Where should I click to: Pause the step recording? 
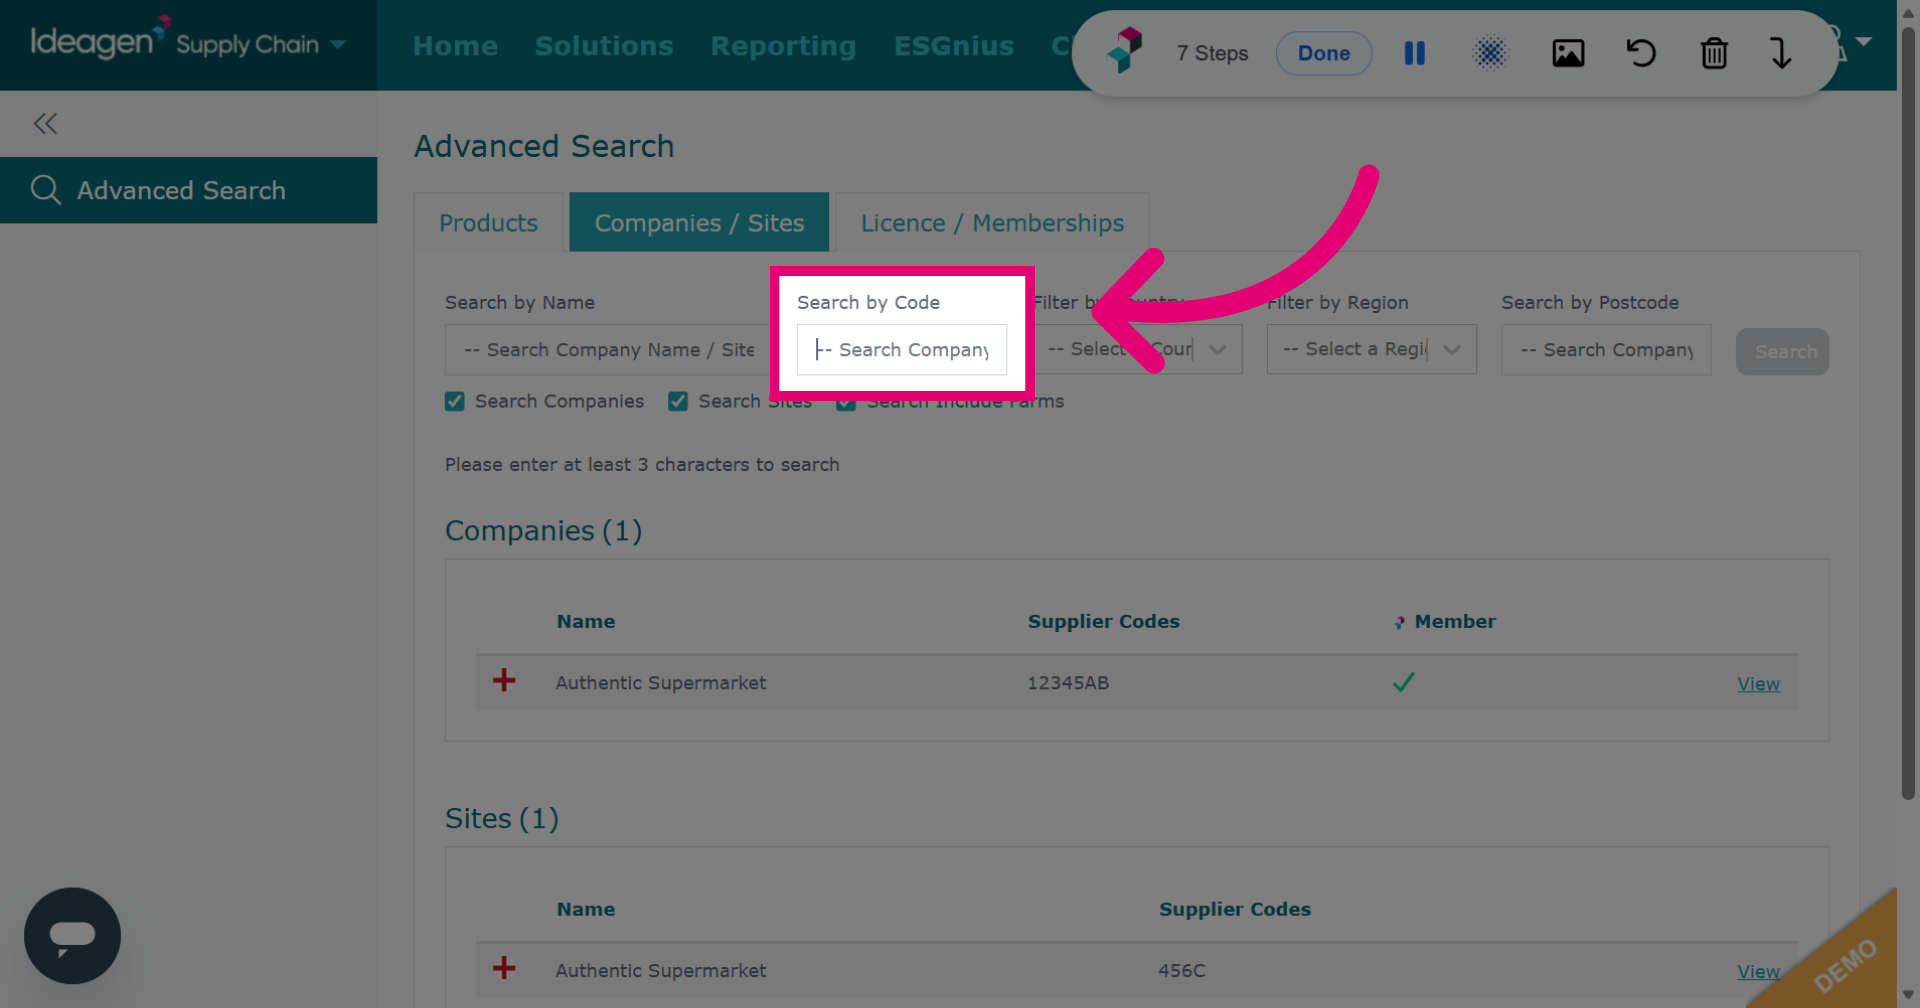pos(1414,53)
